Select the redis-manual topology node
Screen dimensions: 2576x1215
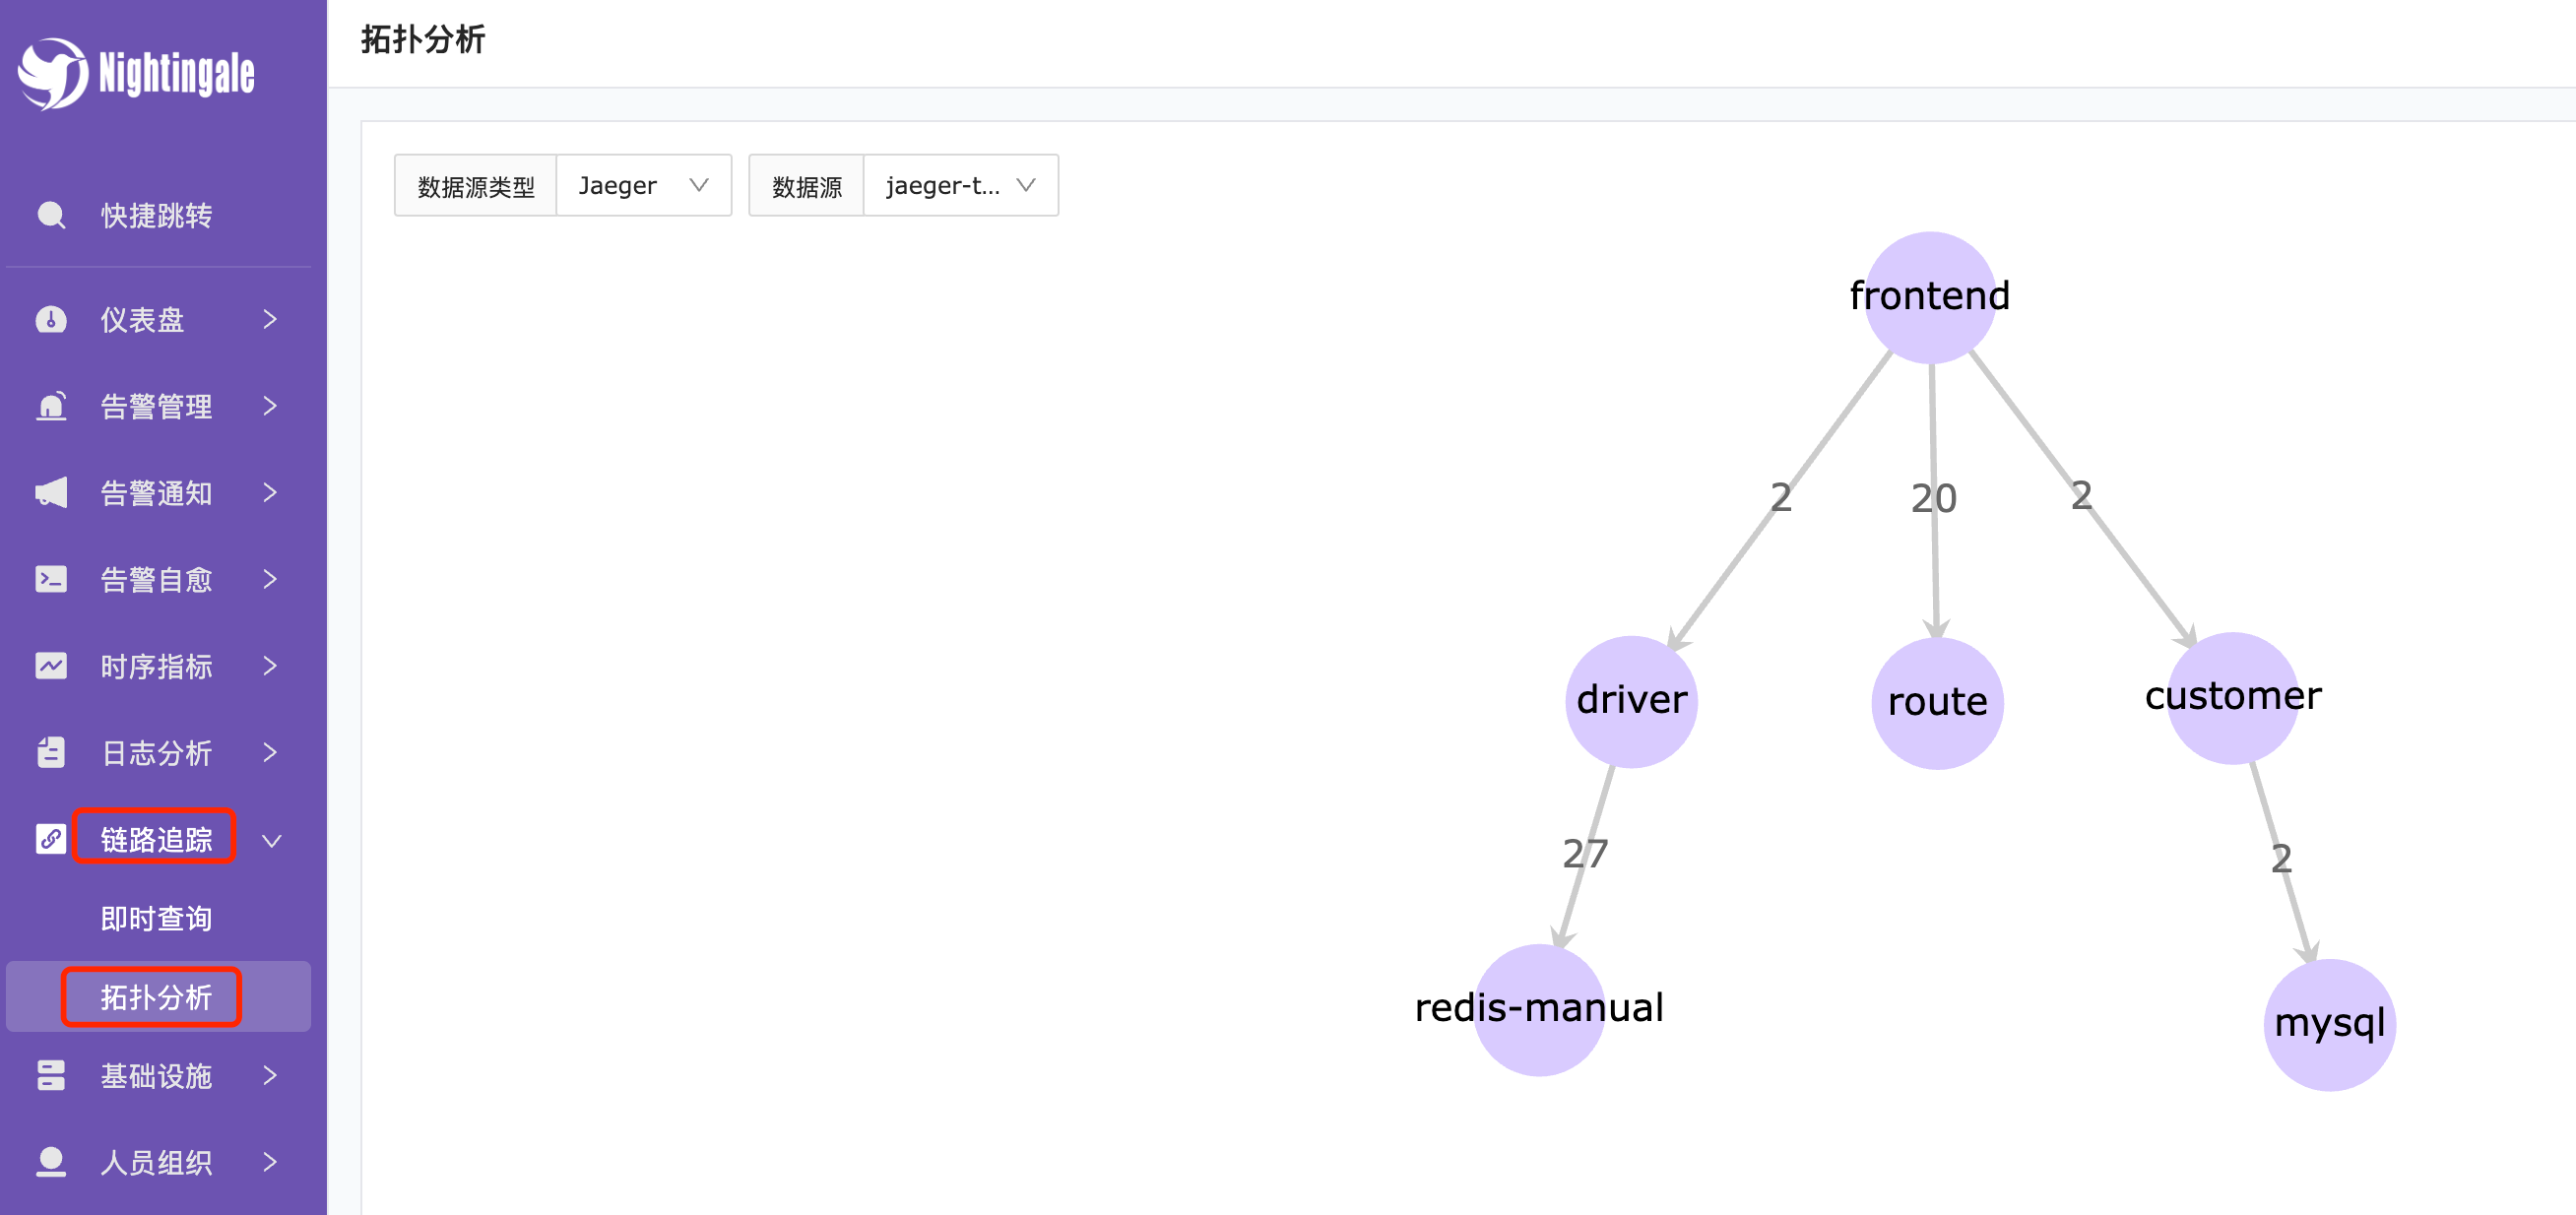[1539, 1009]
